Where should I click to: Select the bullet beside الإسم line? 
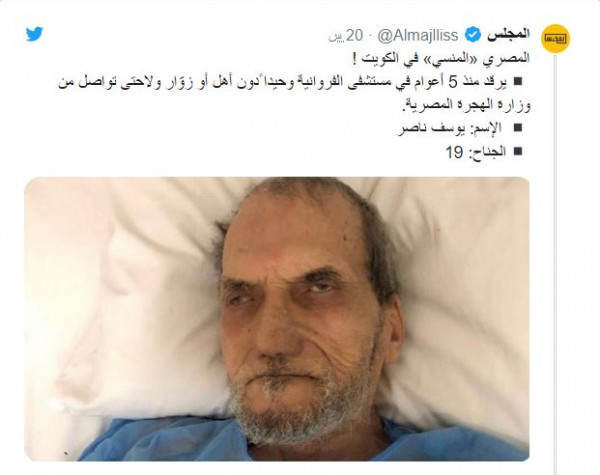(x=518, y=128)
